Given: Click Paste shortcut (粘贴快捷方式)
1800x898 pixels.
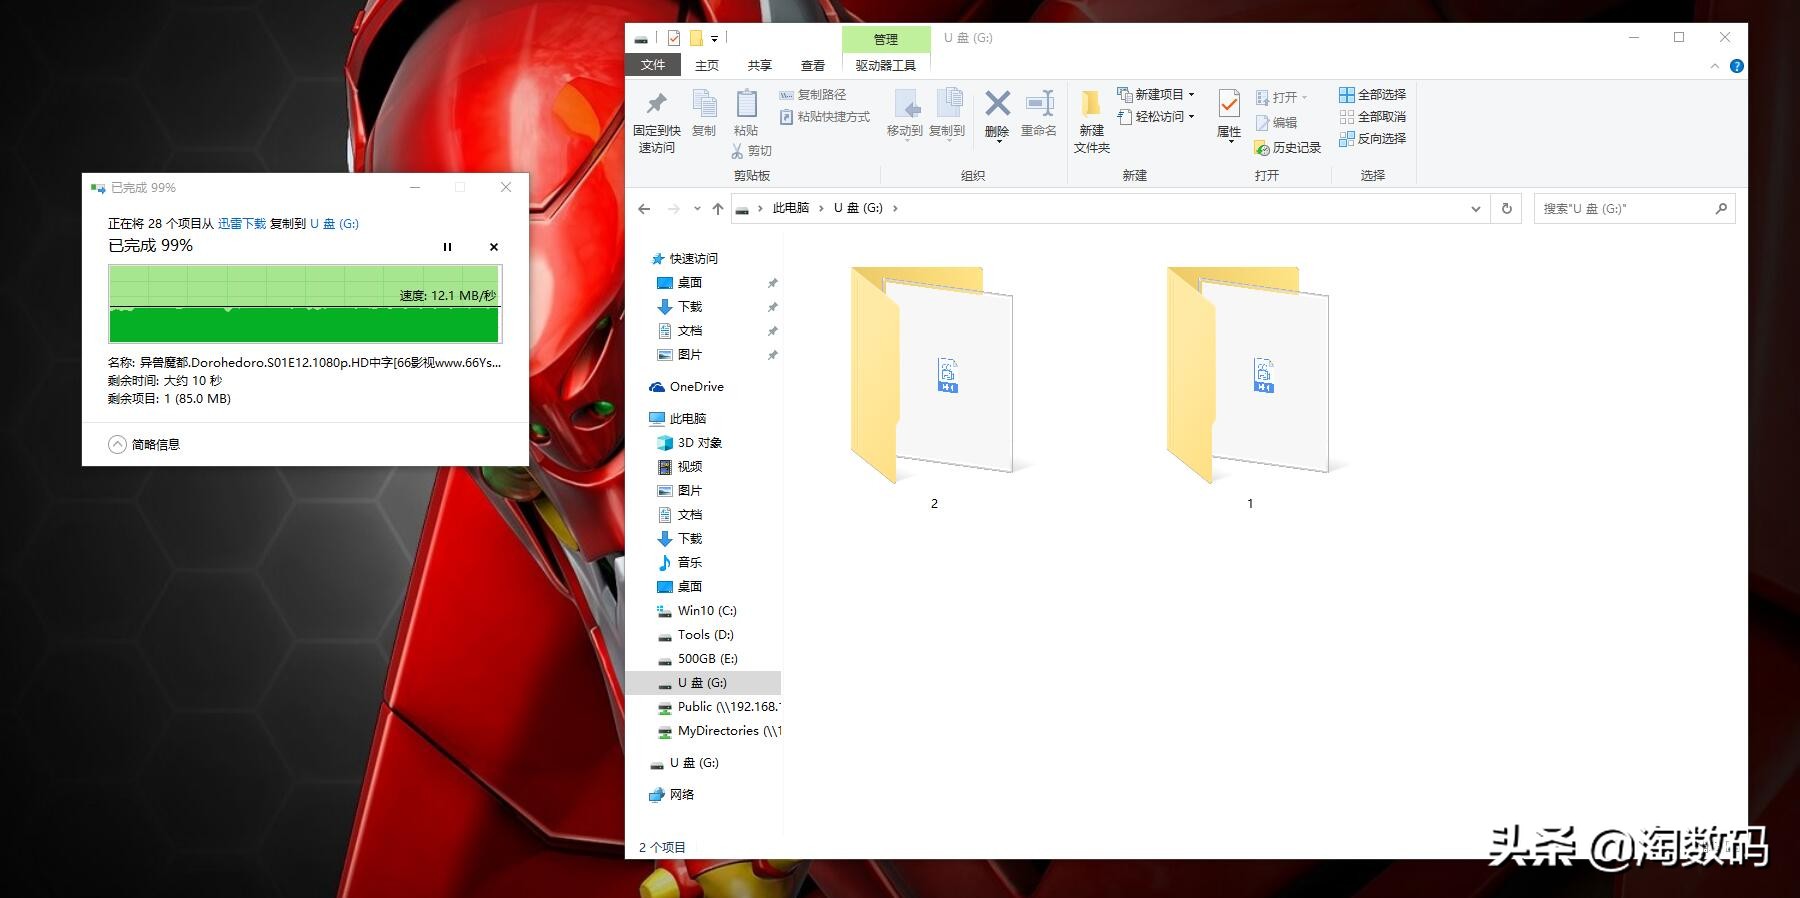Looking at the screenshot, I should 825,117.
